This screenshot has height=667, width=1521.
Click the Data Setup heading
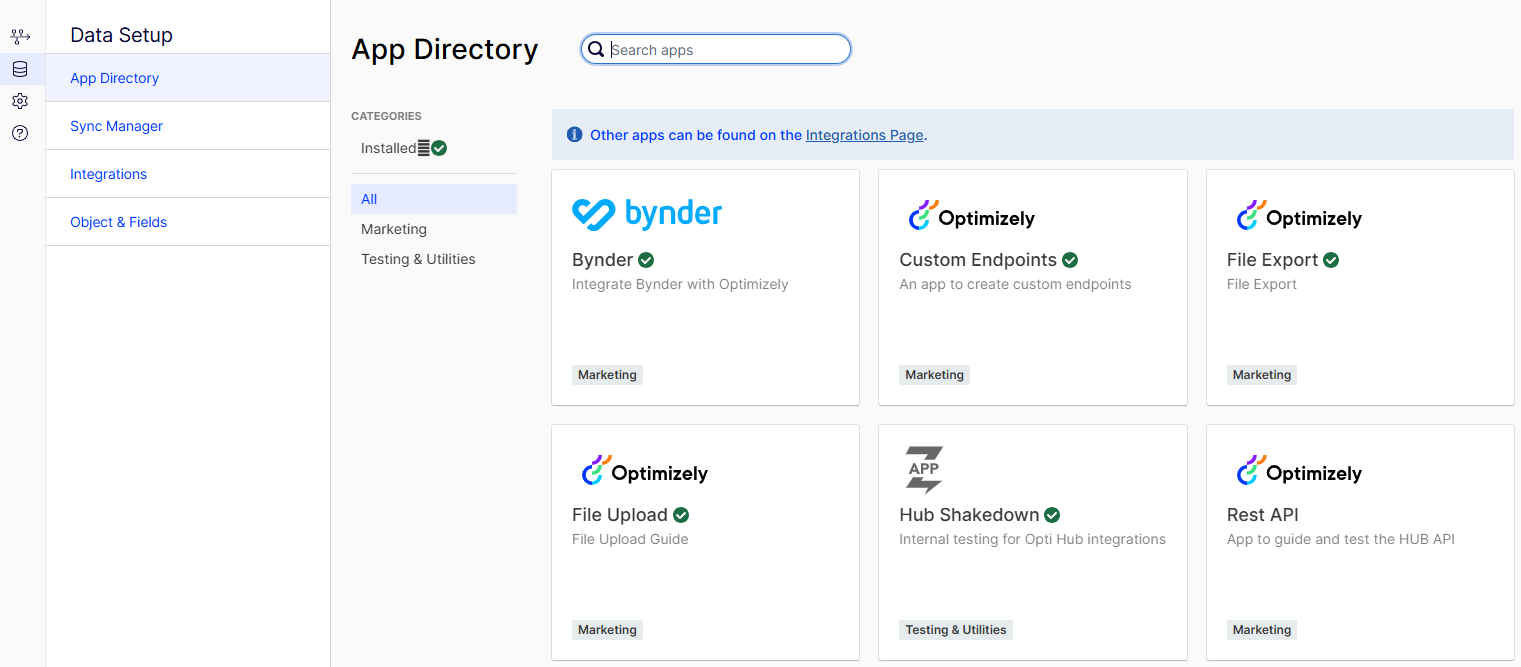pyautogui.click(x=121, y=35)
